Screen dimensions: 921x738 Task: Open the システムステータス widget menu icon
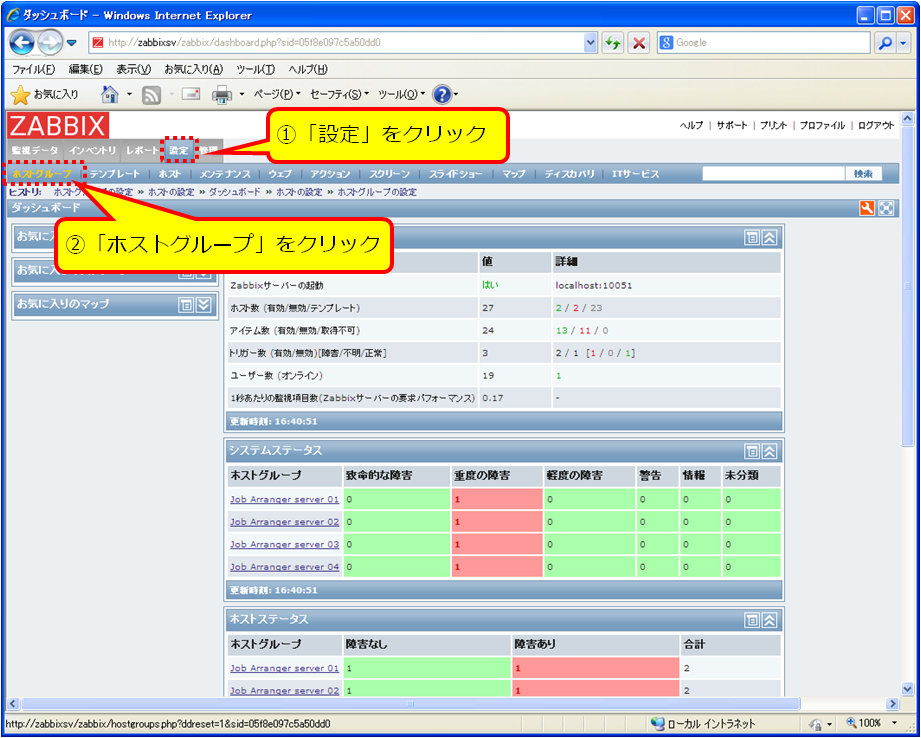pos(751,451)
